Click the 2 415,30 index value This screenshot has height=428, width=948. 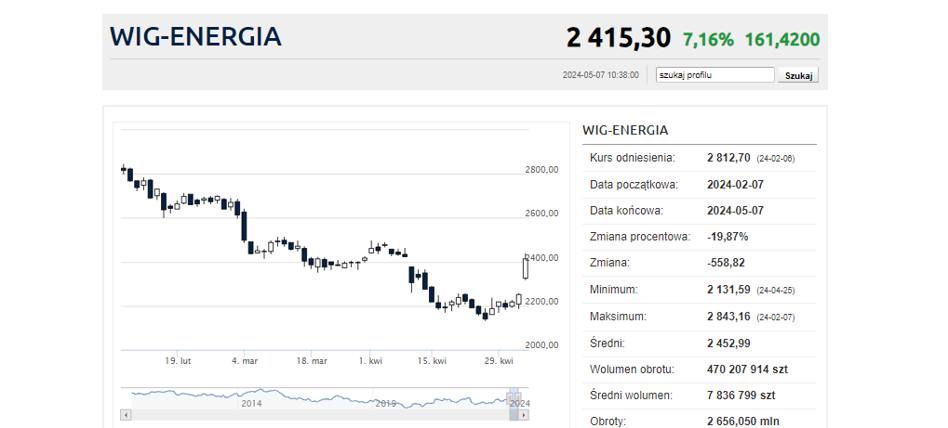click(618, 37)
